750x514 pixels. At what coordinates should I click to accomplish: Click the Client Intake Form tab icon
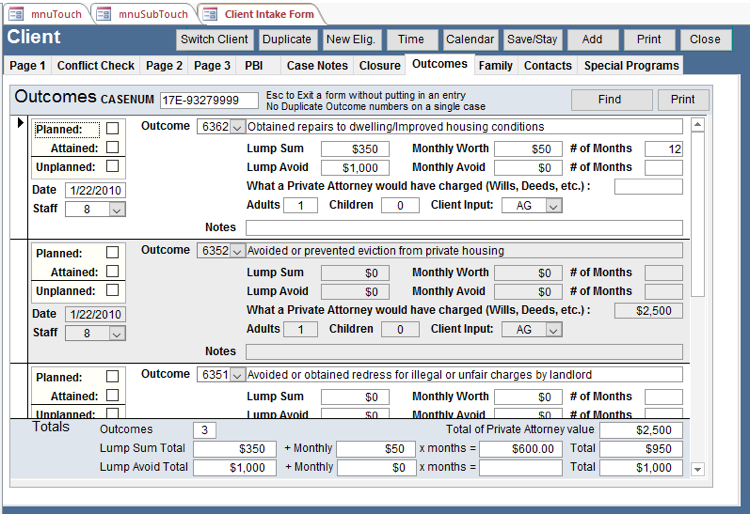[210, 14]
